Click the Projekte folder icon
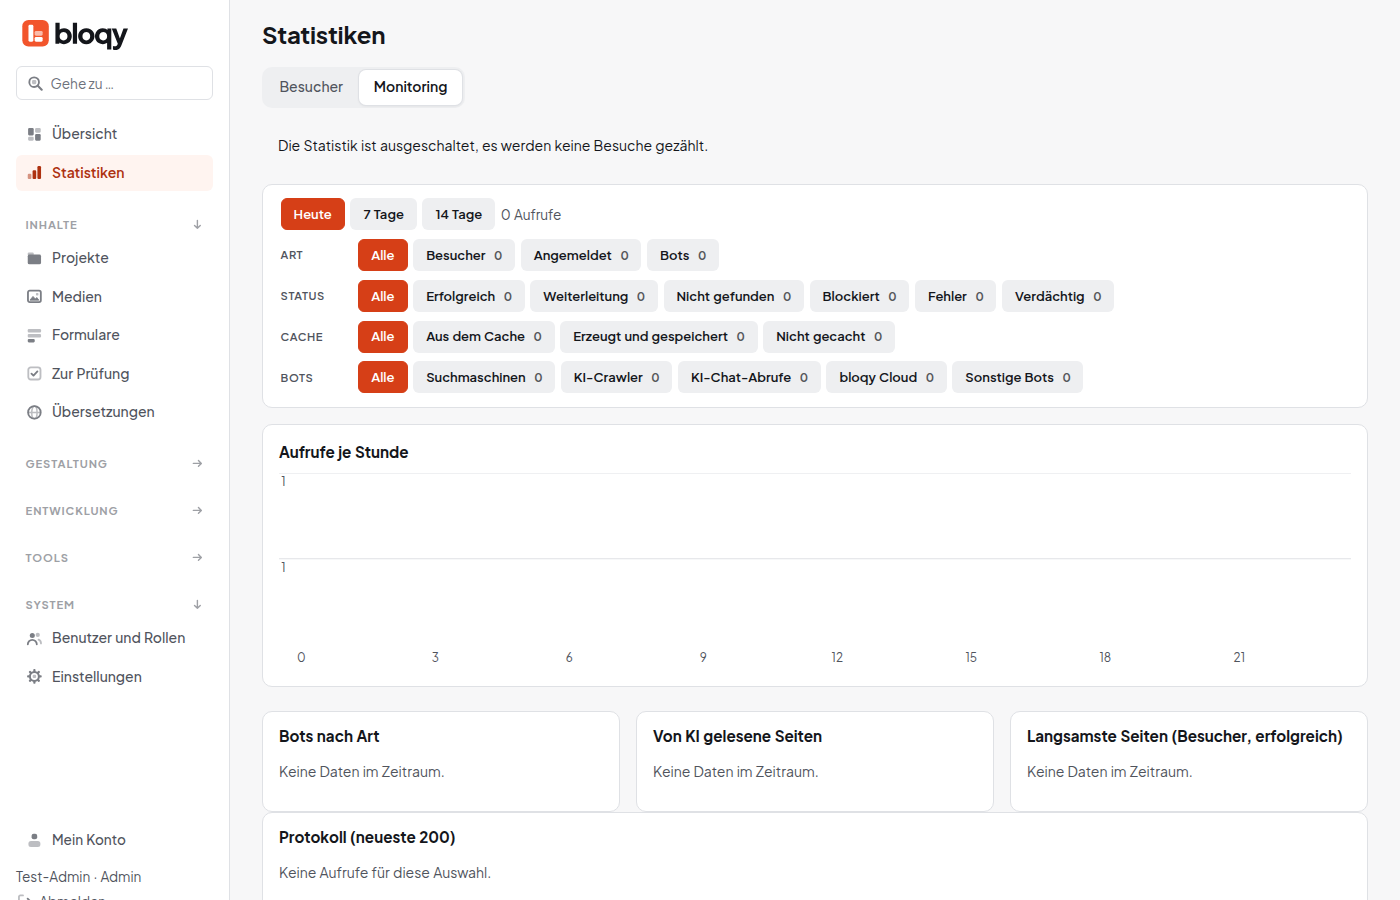The image size is (1400, 900). point(34,258)
